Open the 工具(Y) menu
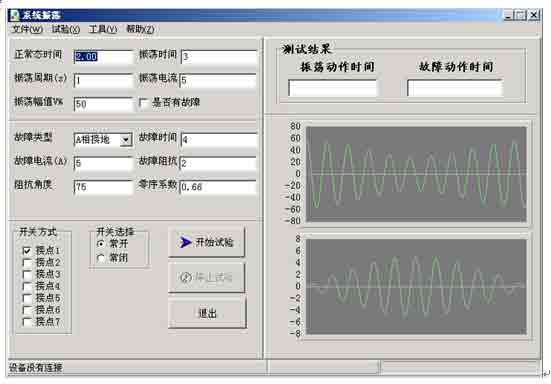Image resolution: width=551 pixels, height=384 pixels. (x=103, y=29)
